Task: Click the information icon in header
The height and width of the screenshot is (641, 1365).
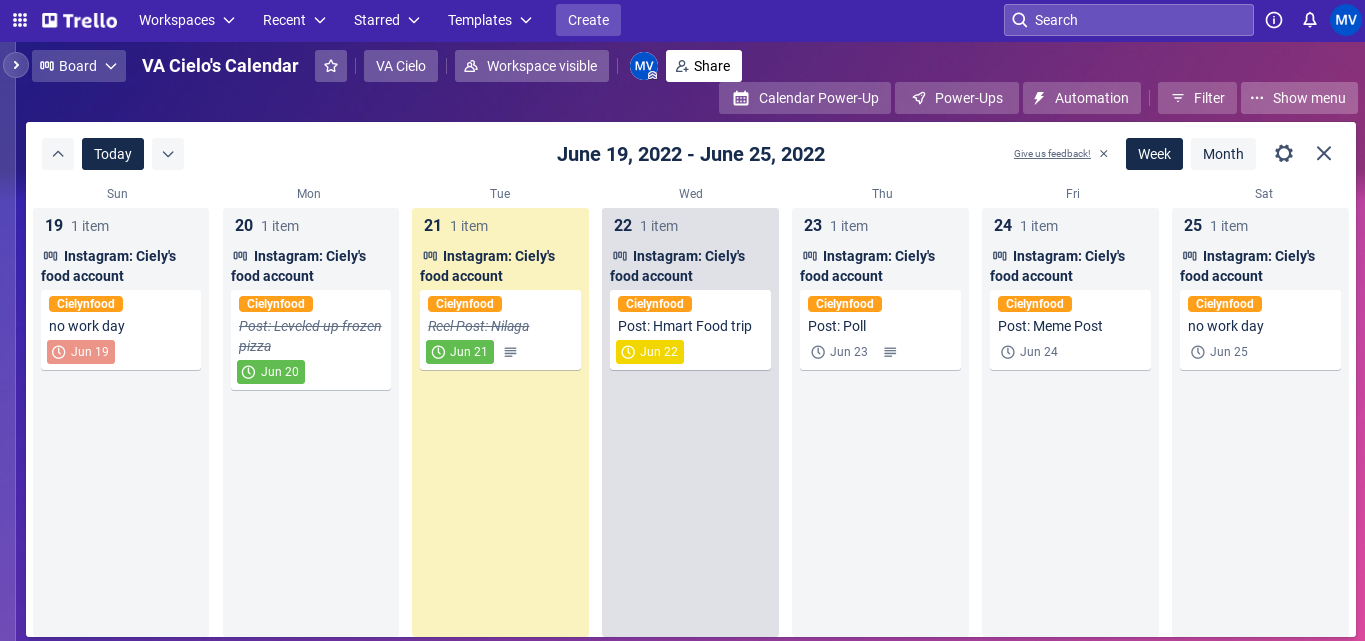Action: click(1274, 20)
